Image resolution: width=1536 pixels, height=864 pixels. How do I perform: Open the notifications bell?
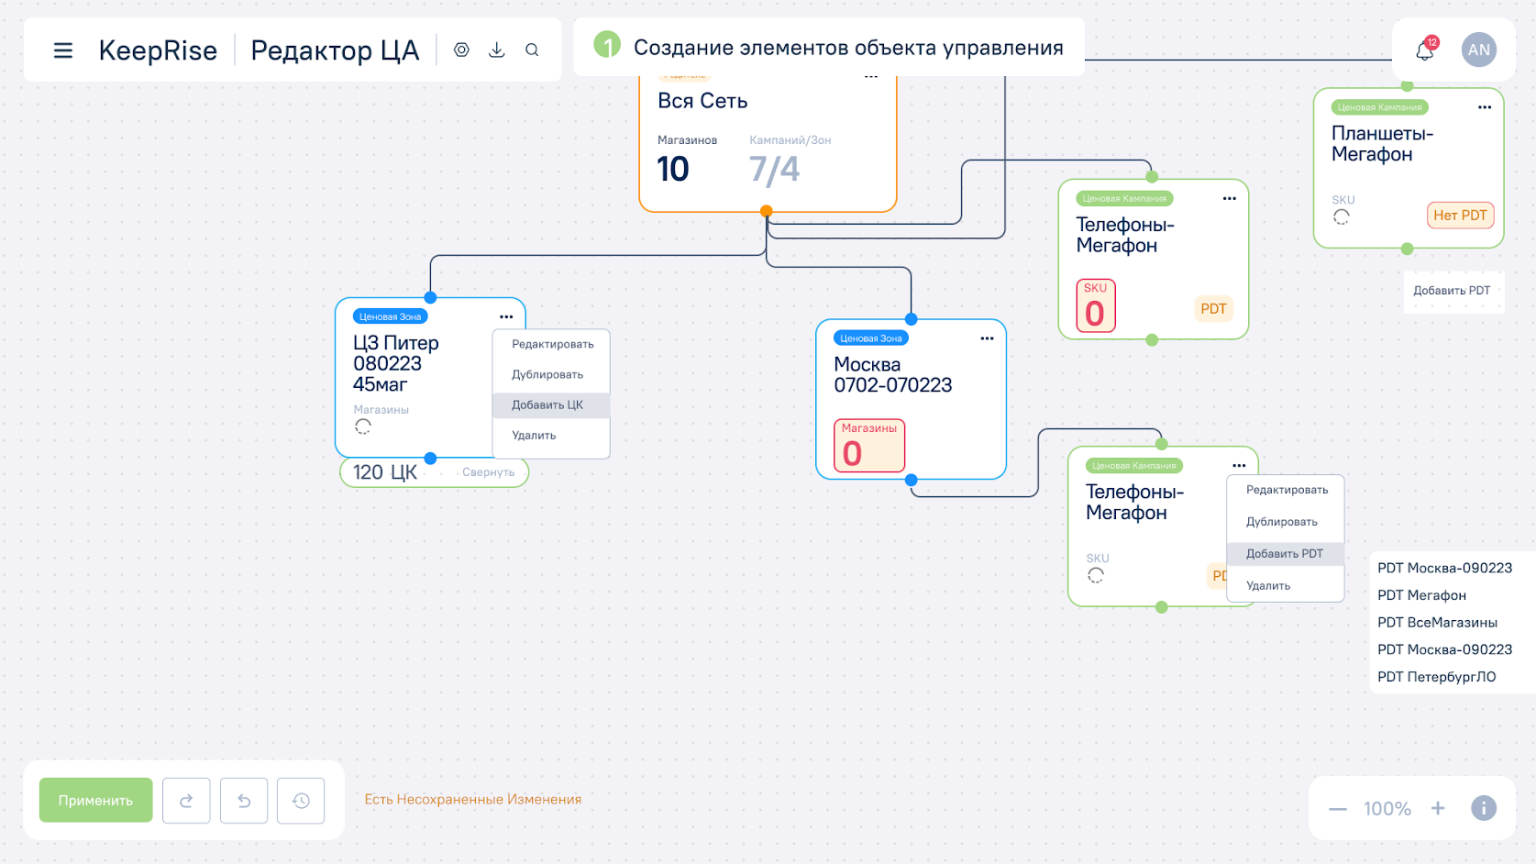coord(1425,50)
